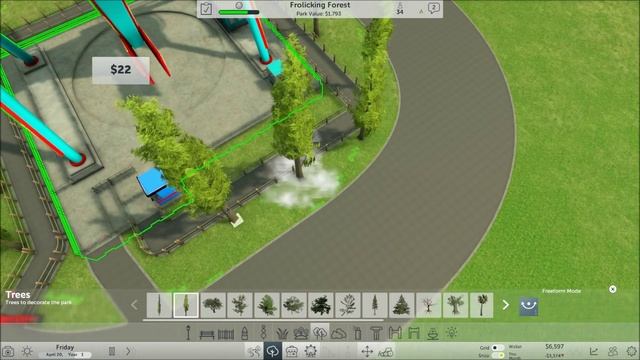Show previous trees with left arrow

click(134, 305)
